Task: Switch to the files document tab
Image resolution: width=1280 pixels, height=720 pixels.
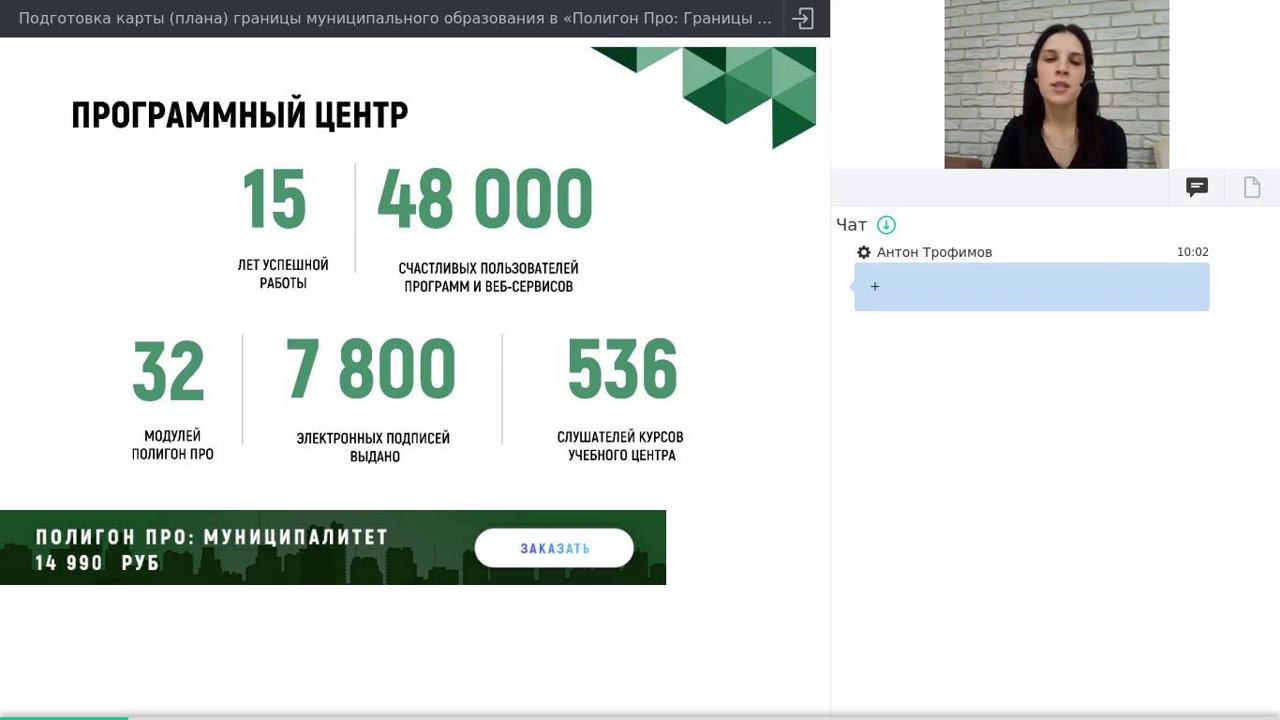Action: click(1252, 187)
